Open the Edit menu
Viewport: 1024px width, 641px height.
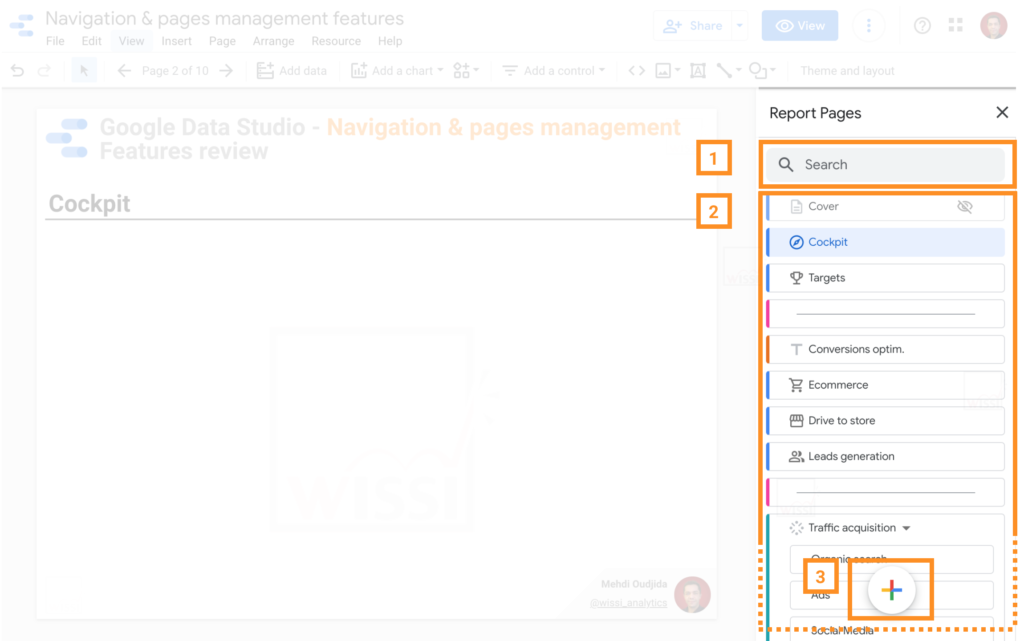click(91, 41)
